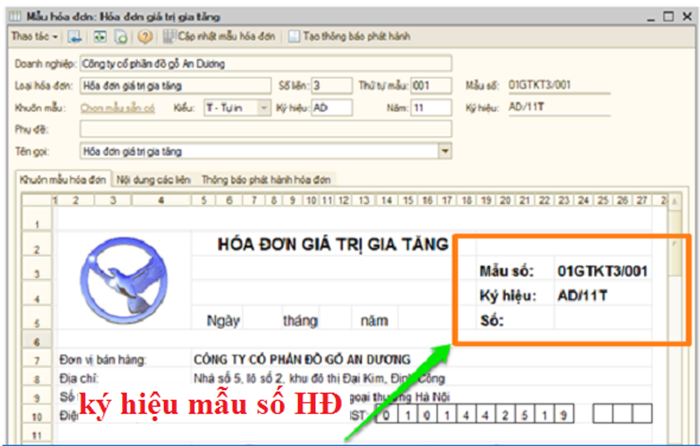Switch to Nội dung các liên tab
Viewport: 700px width, 446px height.
click(154, 180)
